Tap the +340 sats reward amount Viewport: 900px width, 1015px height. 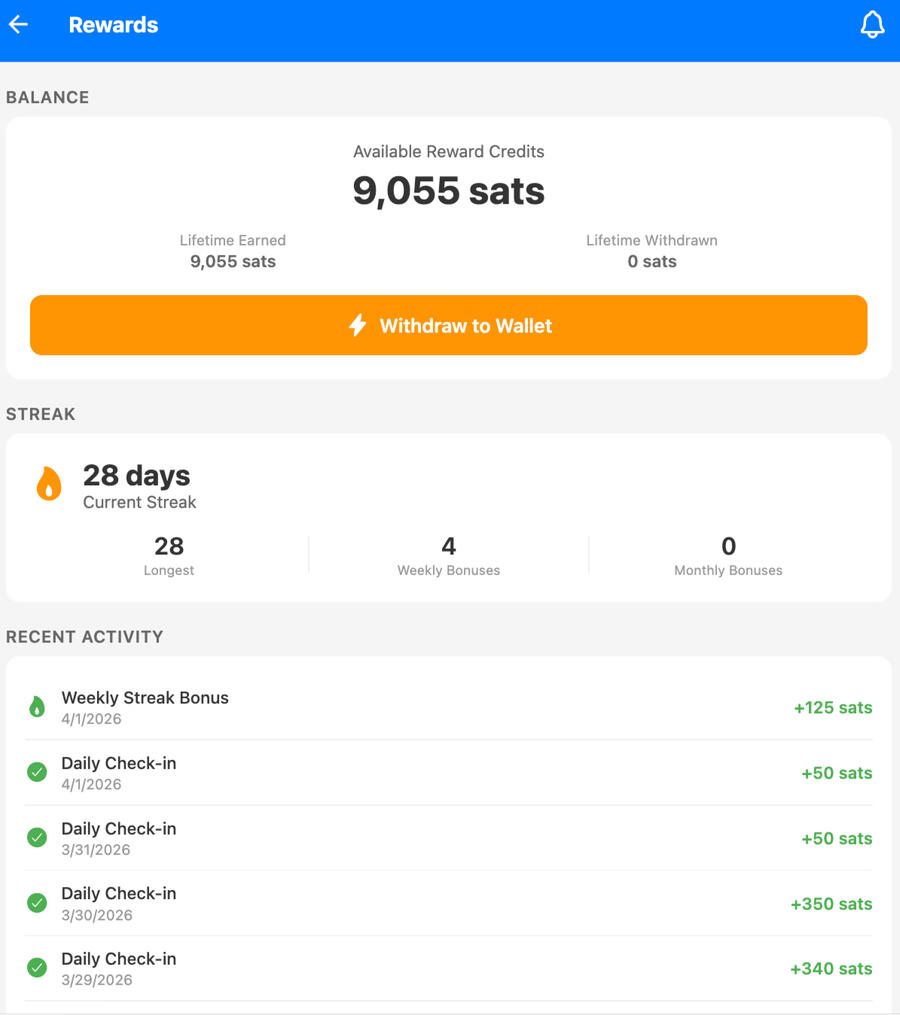point(831,969)
